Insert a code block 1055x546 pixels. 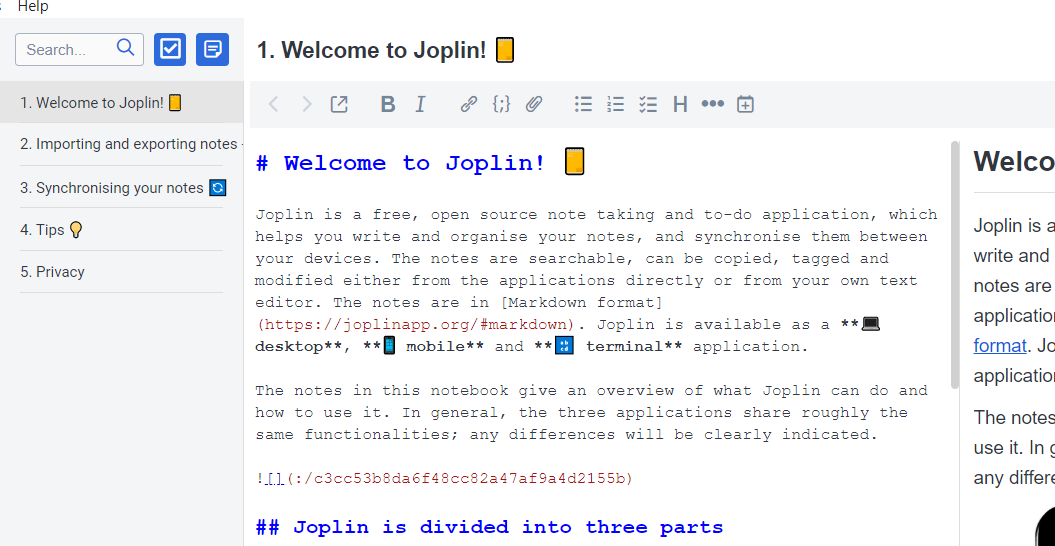(x=501, y=104)
